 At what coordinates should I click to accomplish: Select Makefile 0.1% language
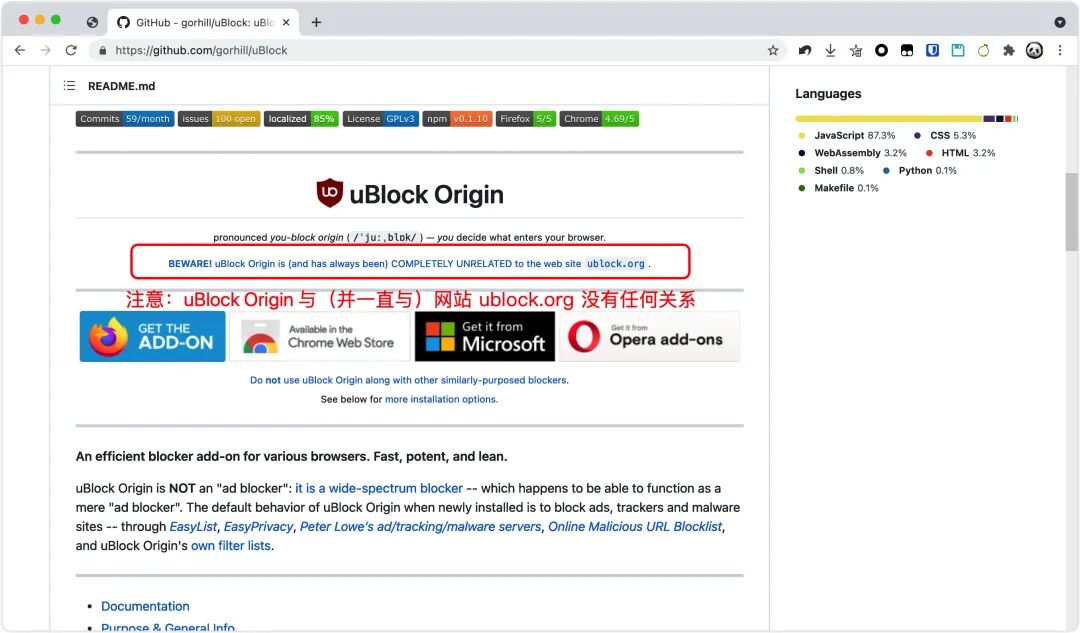coord(838,188)
